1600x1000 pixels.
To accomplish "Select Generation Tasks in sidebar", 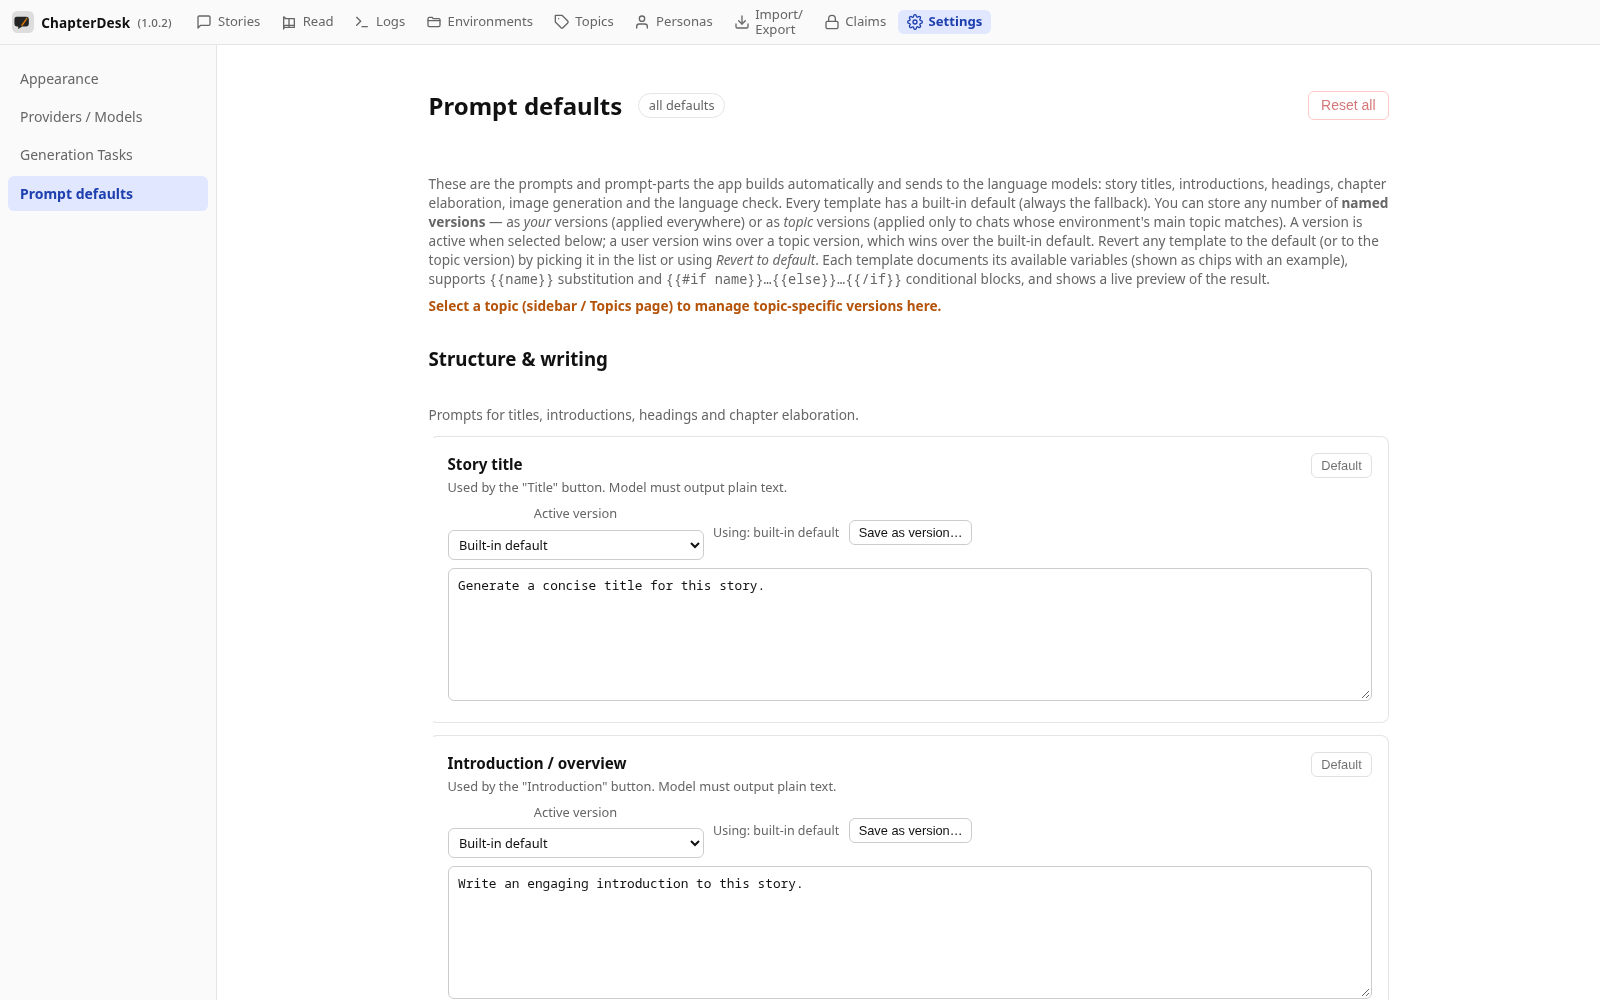I will click(108, 155).
